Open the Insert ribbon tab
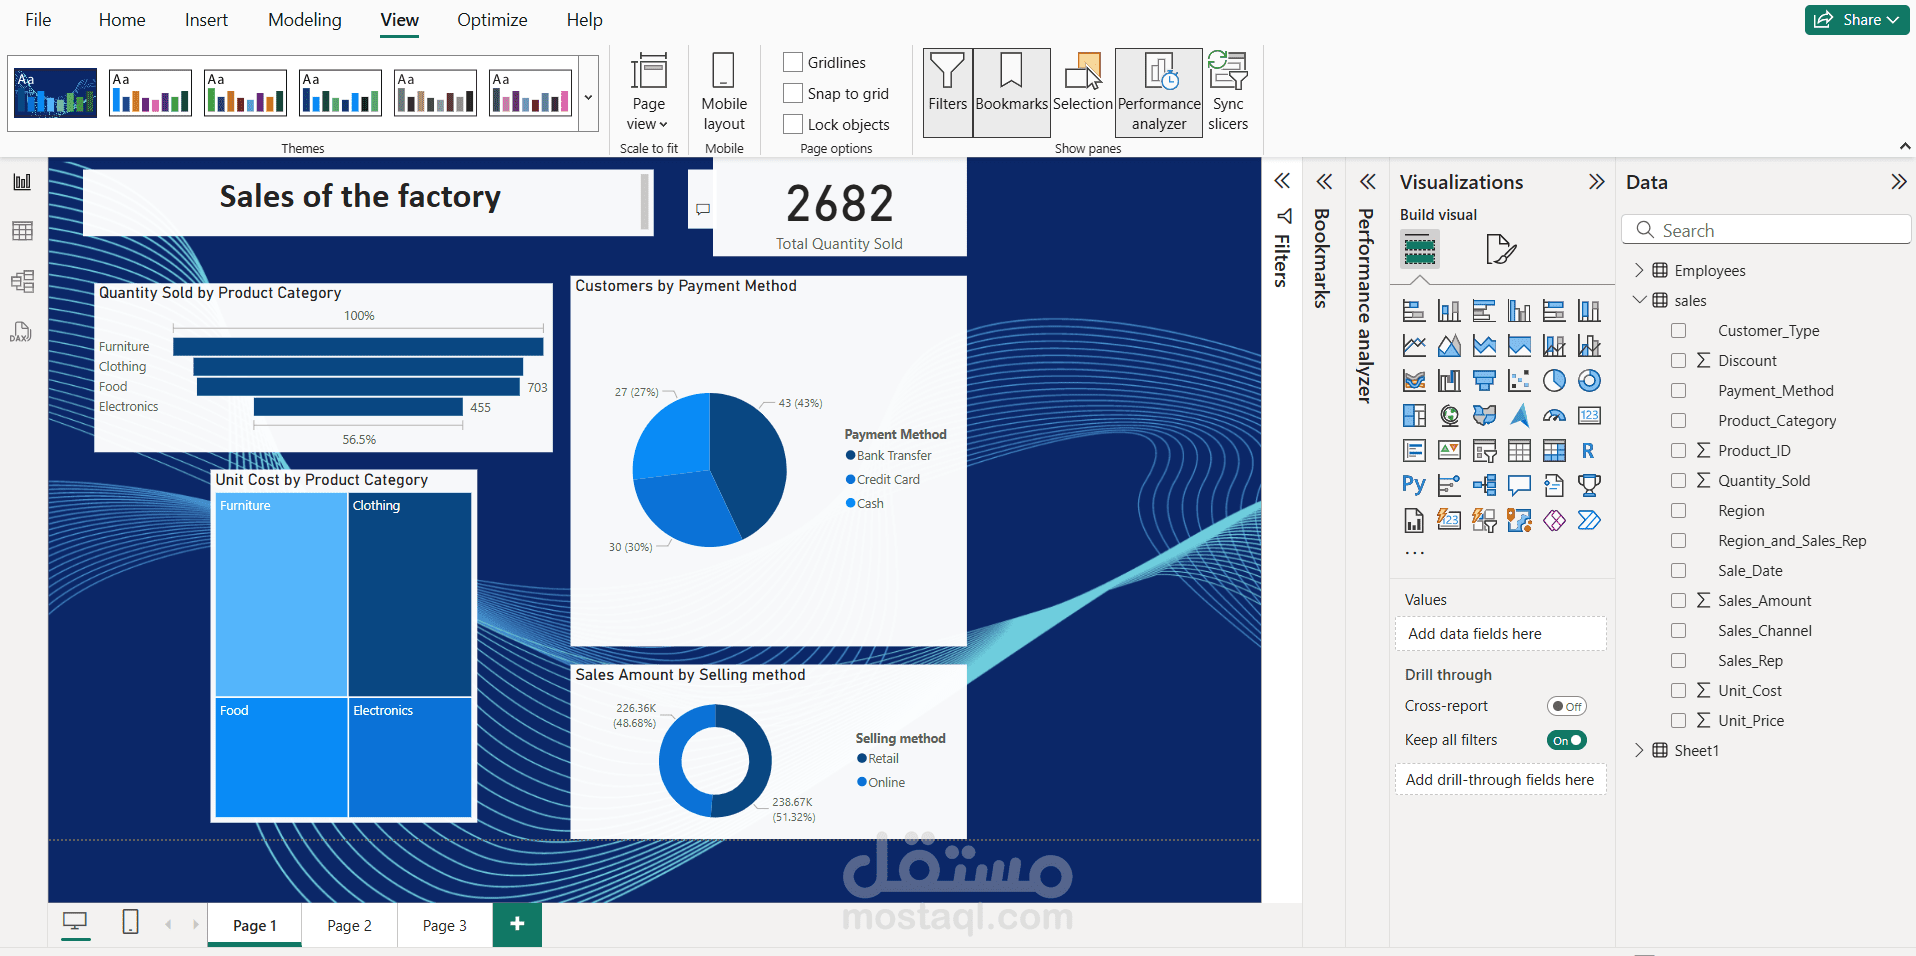1916x956 pixels. pos(206,20)
